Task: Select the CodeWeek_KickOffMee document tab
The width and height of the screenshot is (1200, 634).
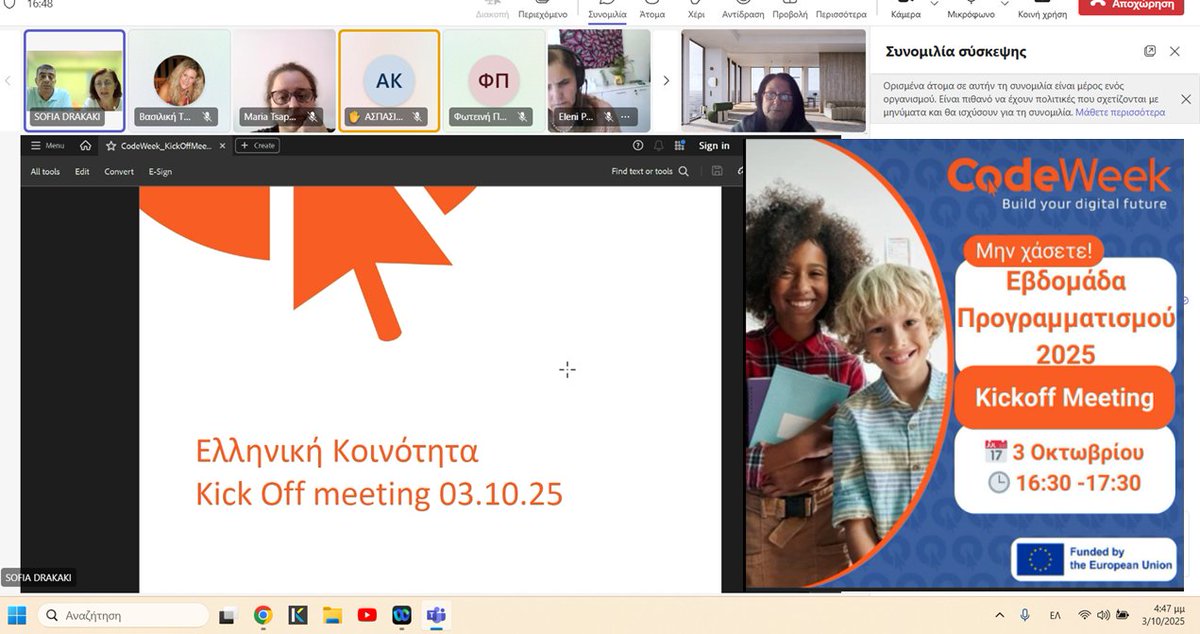Action: coord(166,145)
